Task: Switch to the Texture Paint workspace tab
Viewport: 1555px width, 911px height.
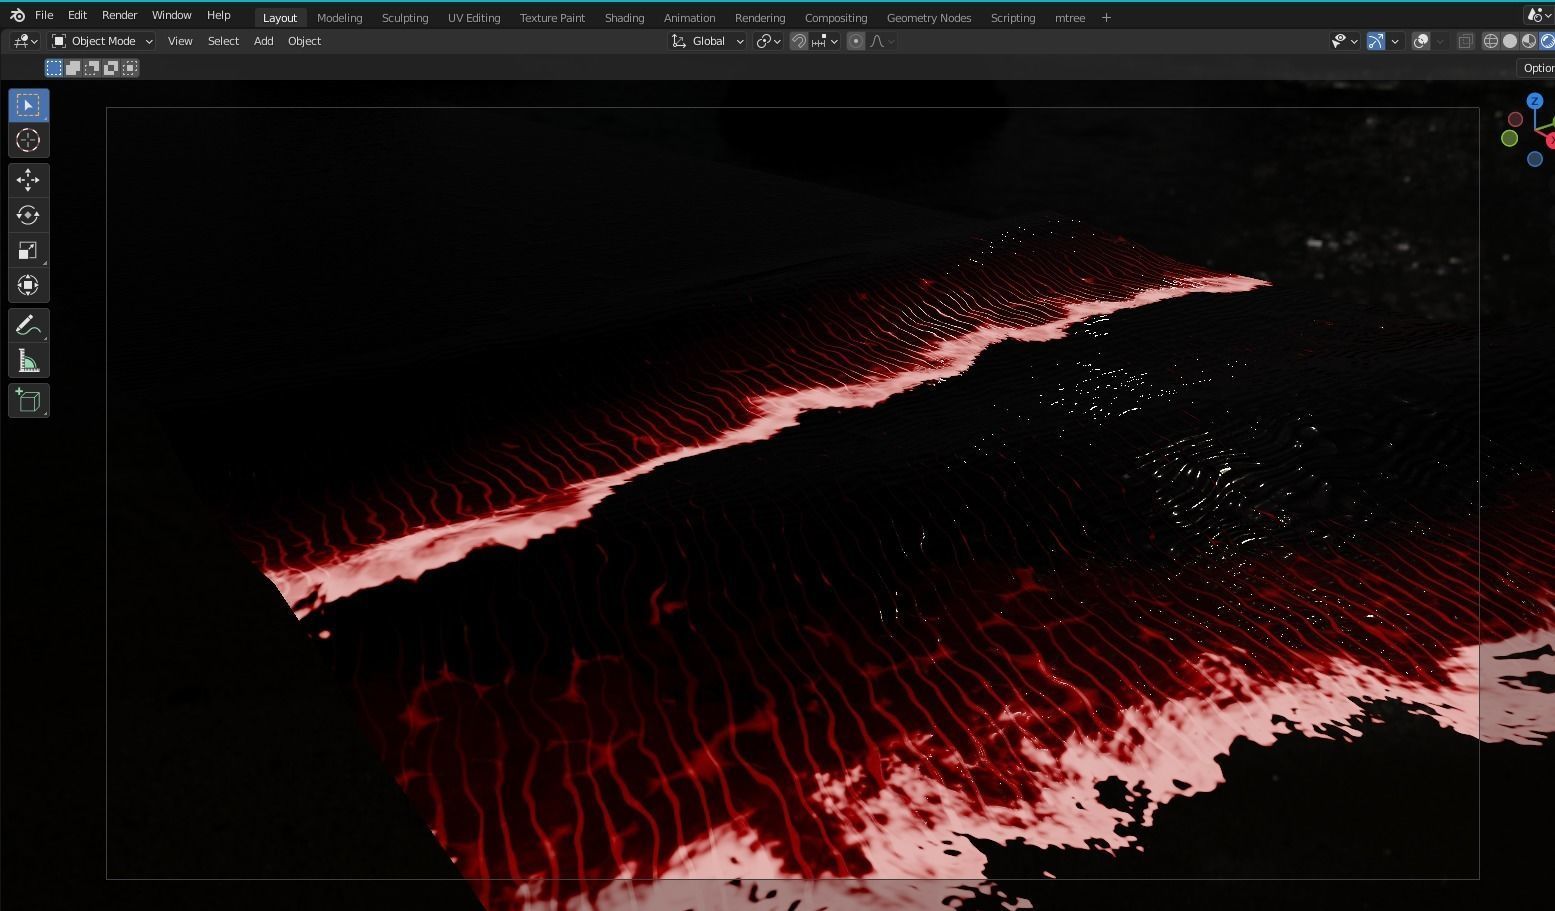Action: point(552,18)
